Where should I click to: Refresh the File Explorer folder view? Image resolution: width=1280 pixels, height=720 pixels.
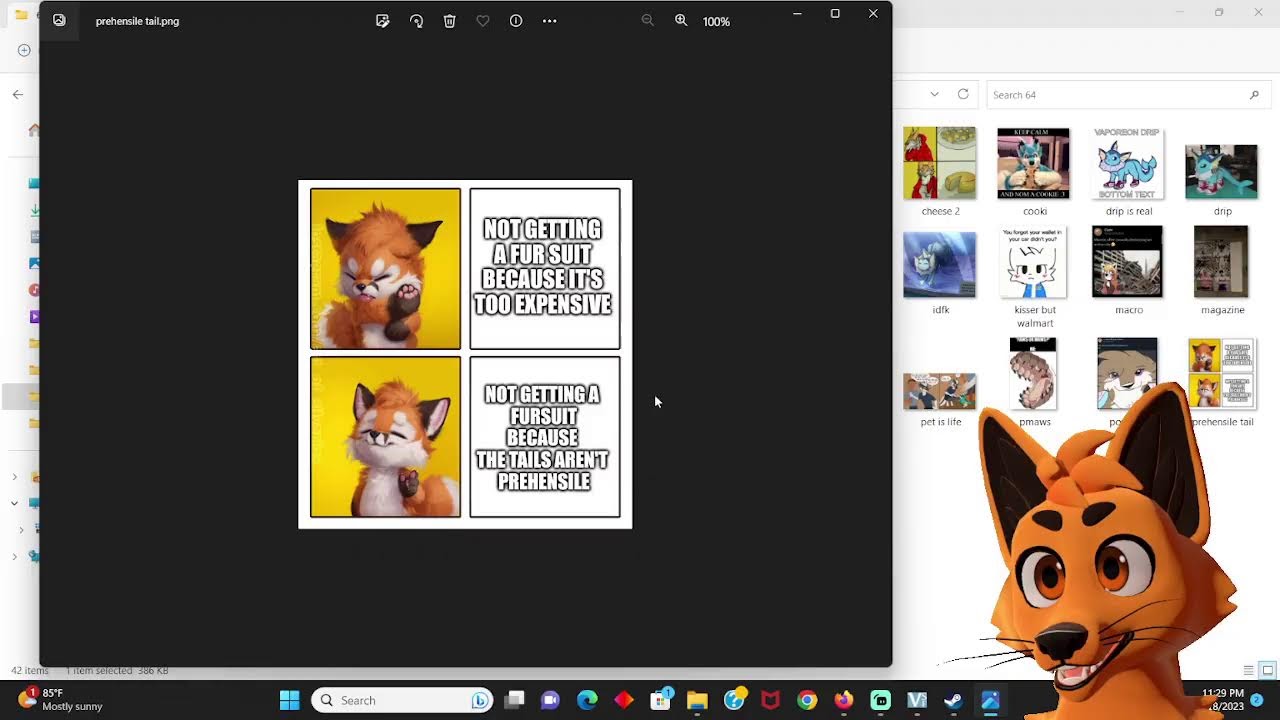[x=963, y=94]
